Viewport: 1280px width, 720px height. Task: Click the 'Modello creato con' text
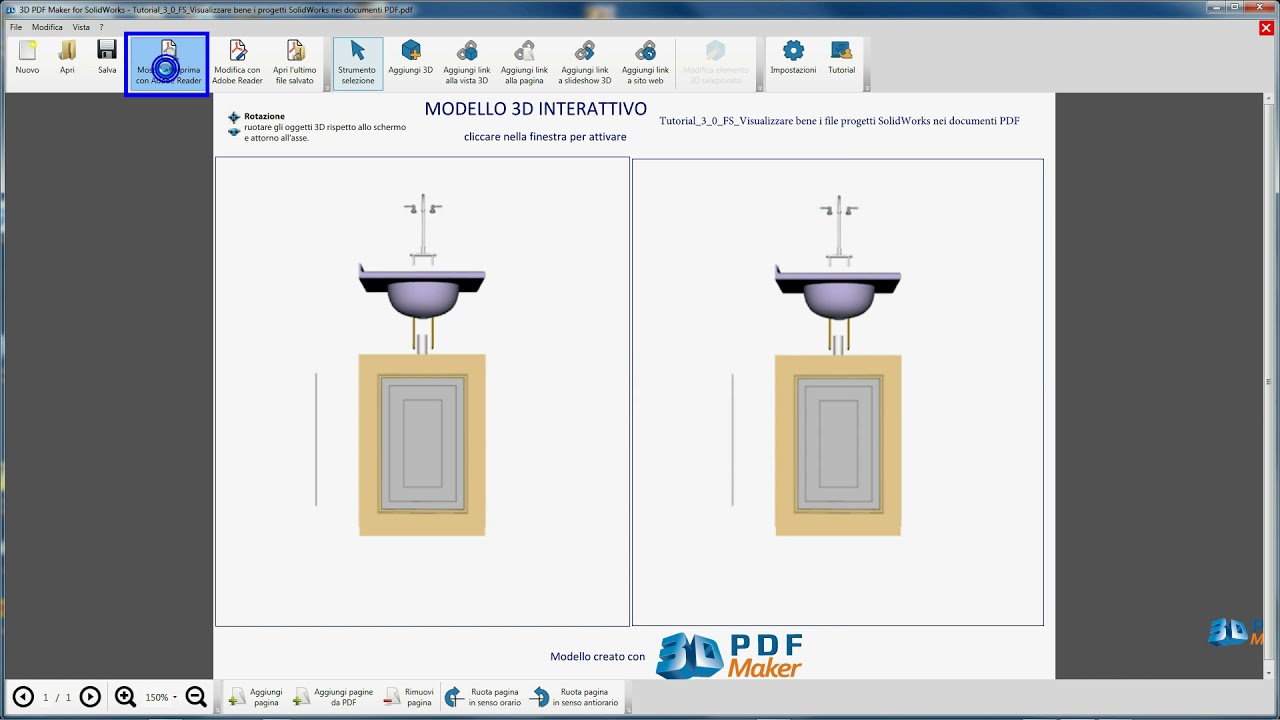point(597,657)
